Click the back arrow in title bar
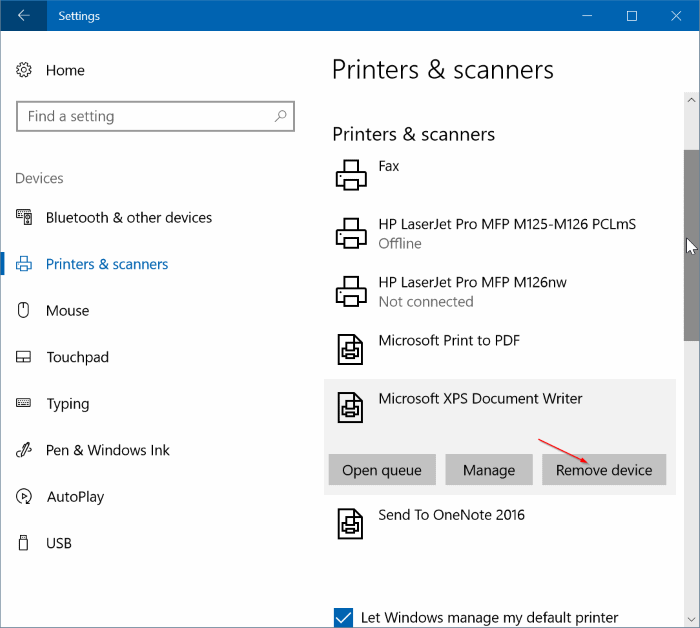The height and width of the screenshot is (628, 700). (x=23, y=16)
